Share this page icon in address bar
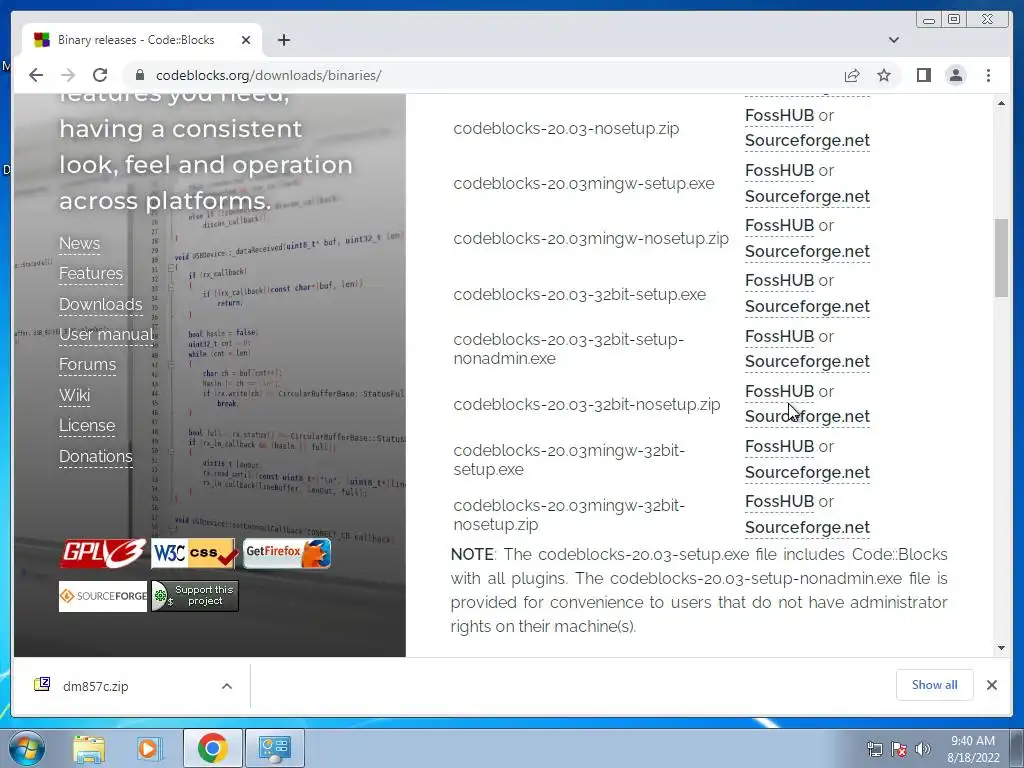 coord(852,75)
